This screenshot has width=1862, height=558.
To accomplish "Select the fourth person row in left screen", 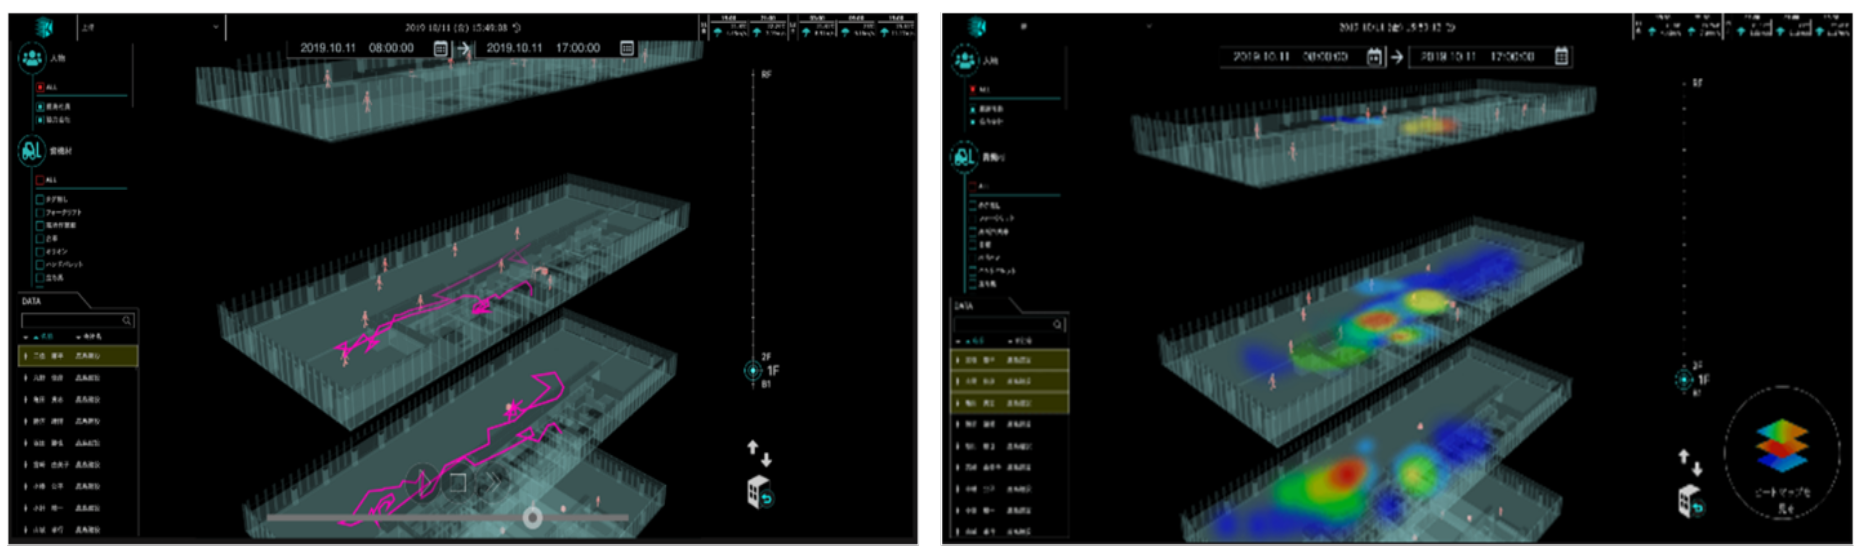I will [x=78, y=421].
